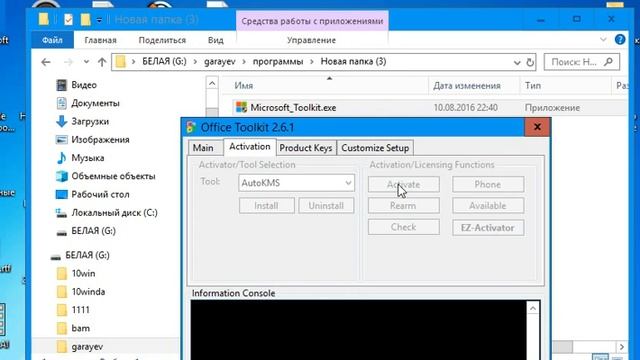Screen dimensions: 640x360
Task: Click the Rearm button
Action: click(404, 205)
